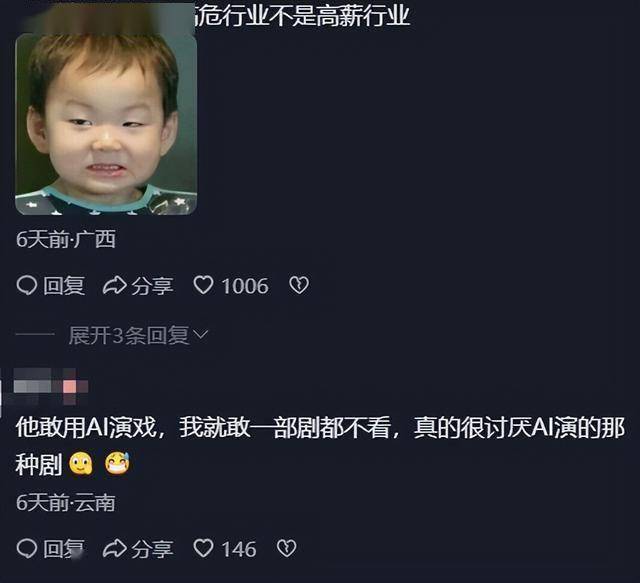Click the 146 like count number
This screenshot has height=583, width=640.
(x=239, y=549)
